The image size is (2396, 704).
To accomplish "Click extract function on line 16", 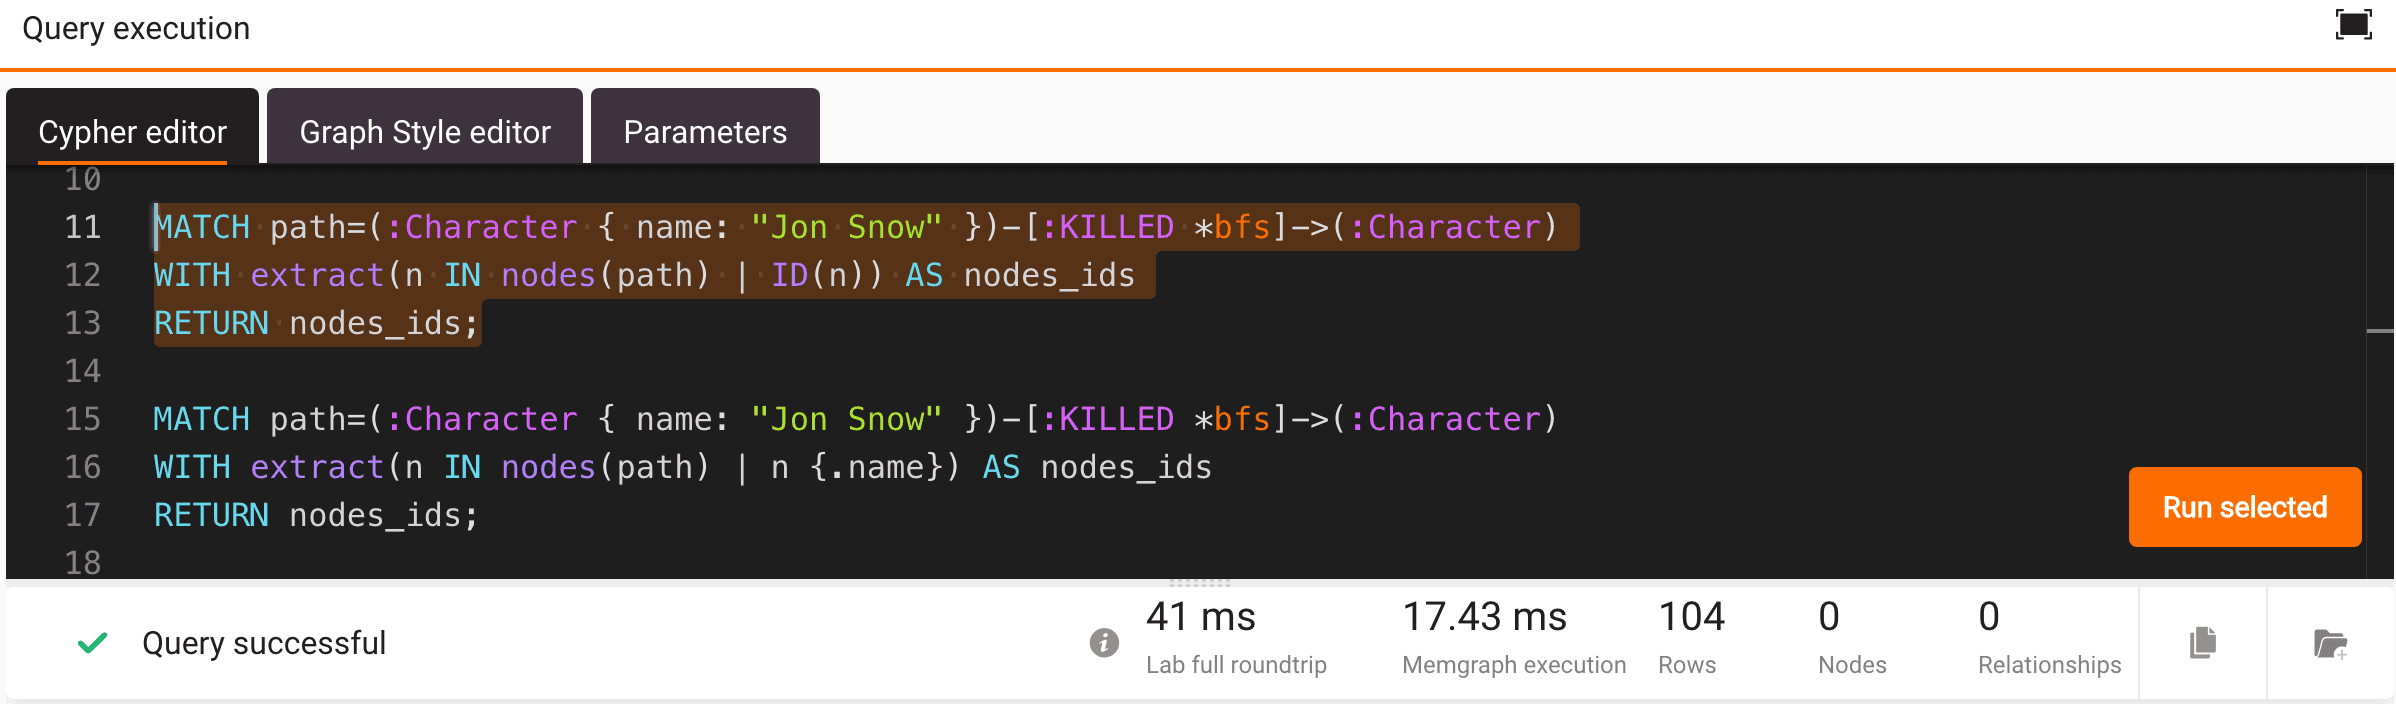I will [317, 467].
